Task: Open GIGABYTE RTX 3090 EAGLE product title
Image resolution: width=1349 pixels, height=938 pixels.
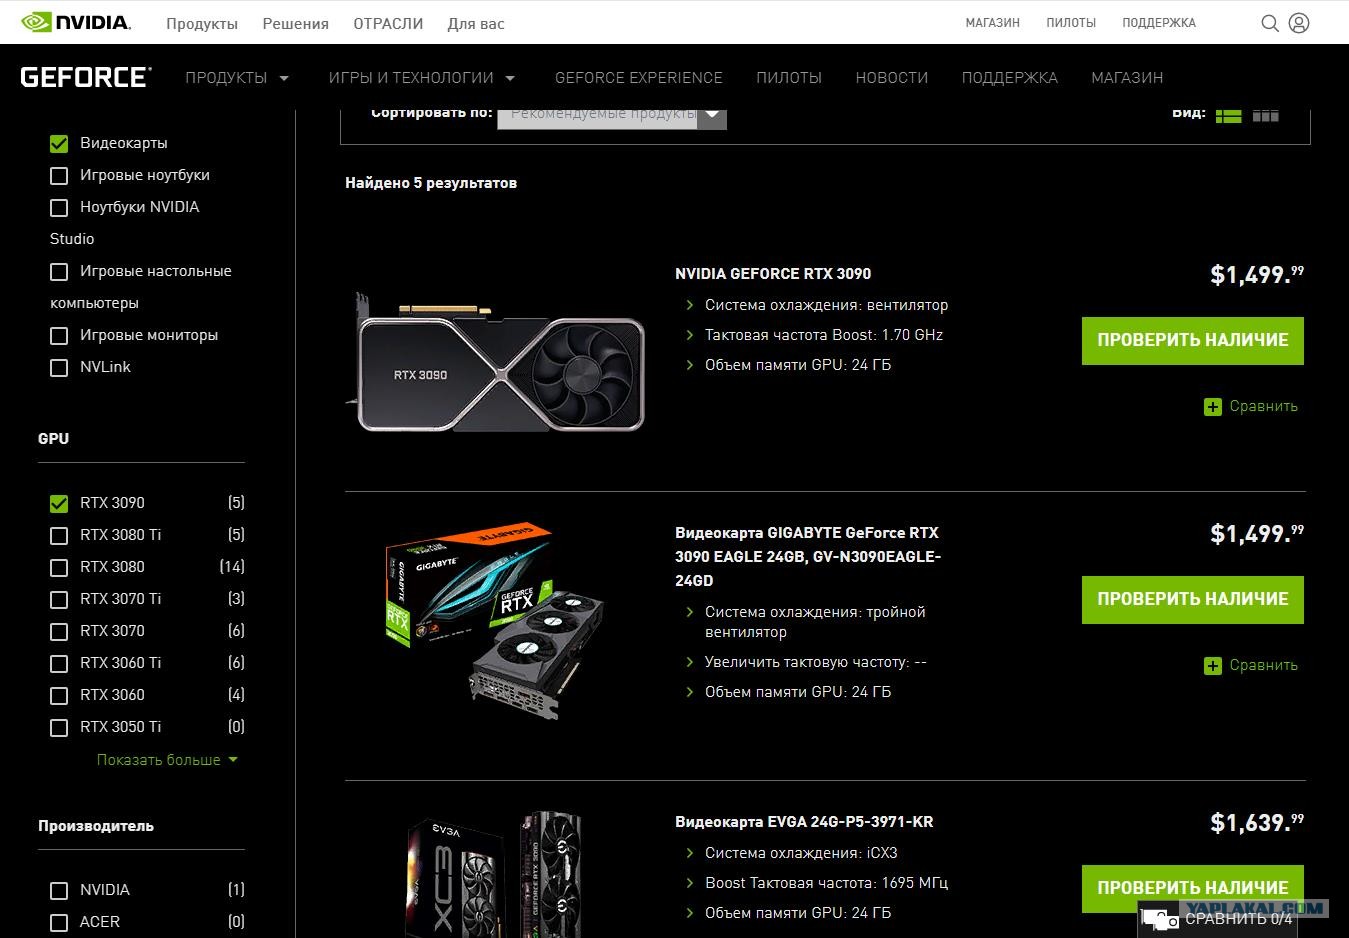Action: click(x=808, y=557)
